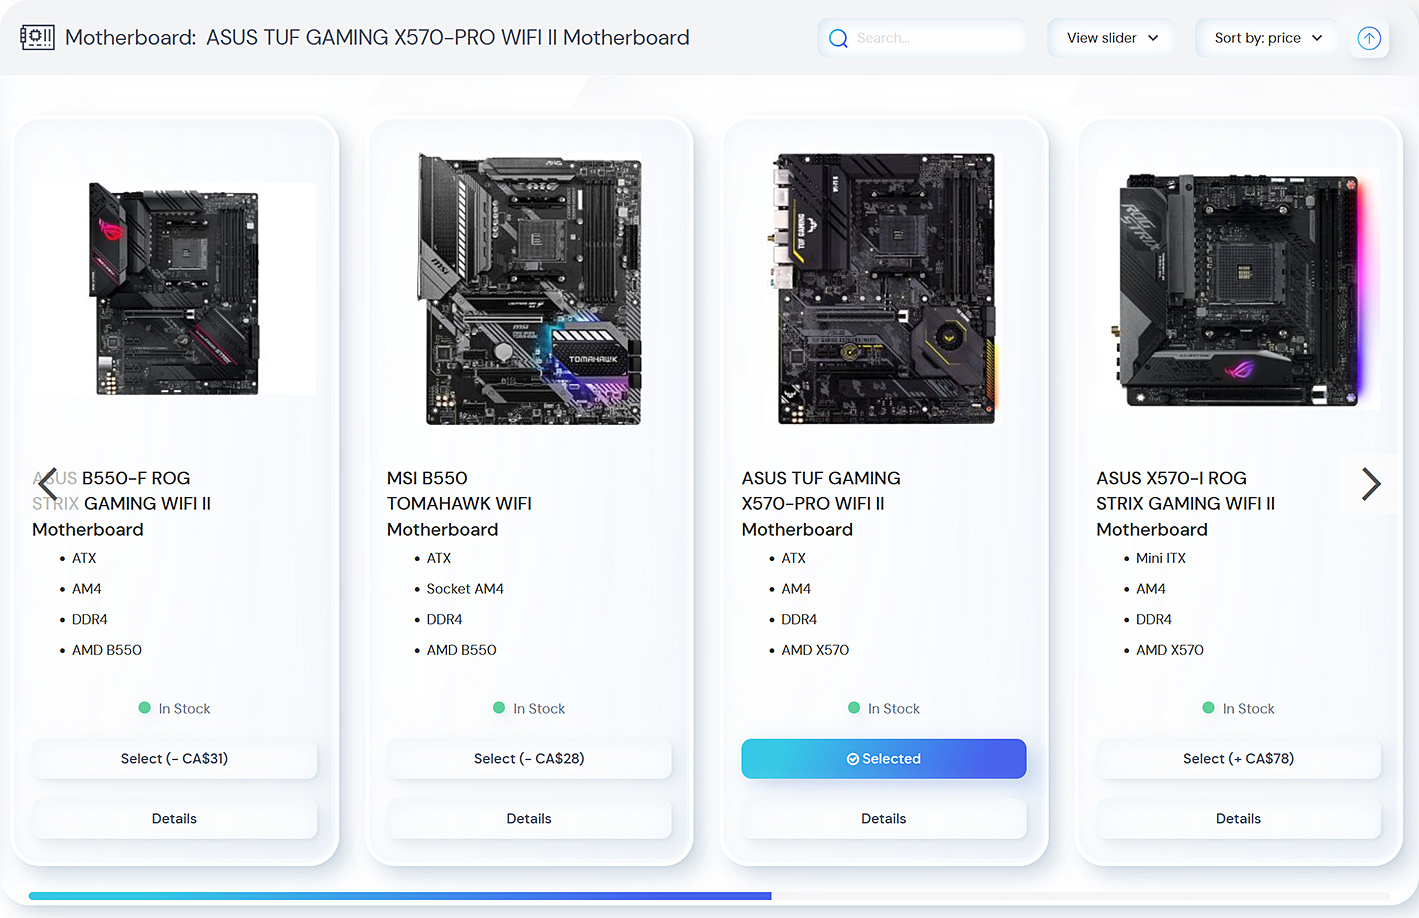Click the ASUS TUF GAMING X570-PRO product image
Screen dimensions: 1419x918
tap(885, 288)
